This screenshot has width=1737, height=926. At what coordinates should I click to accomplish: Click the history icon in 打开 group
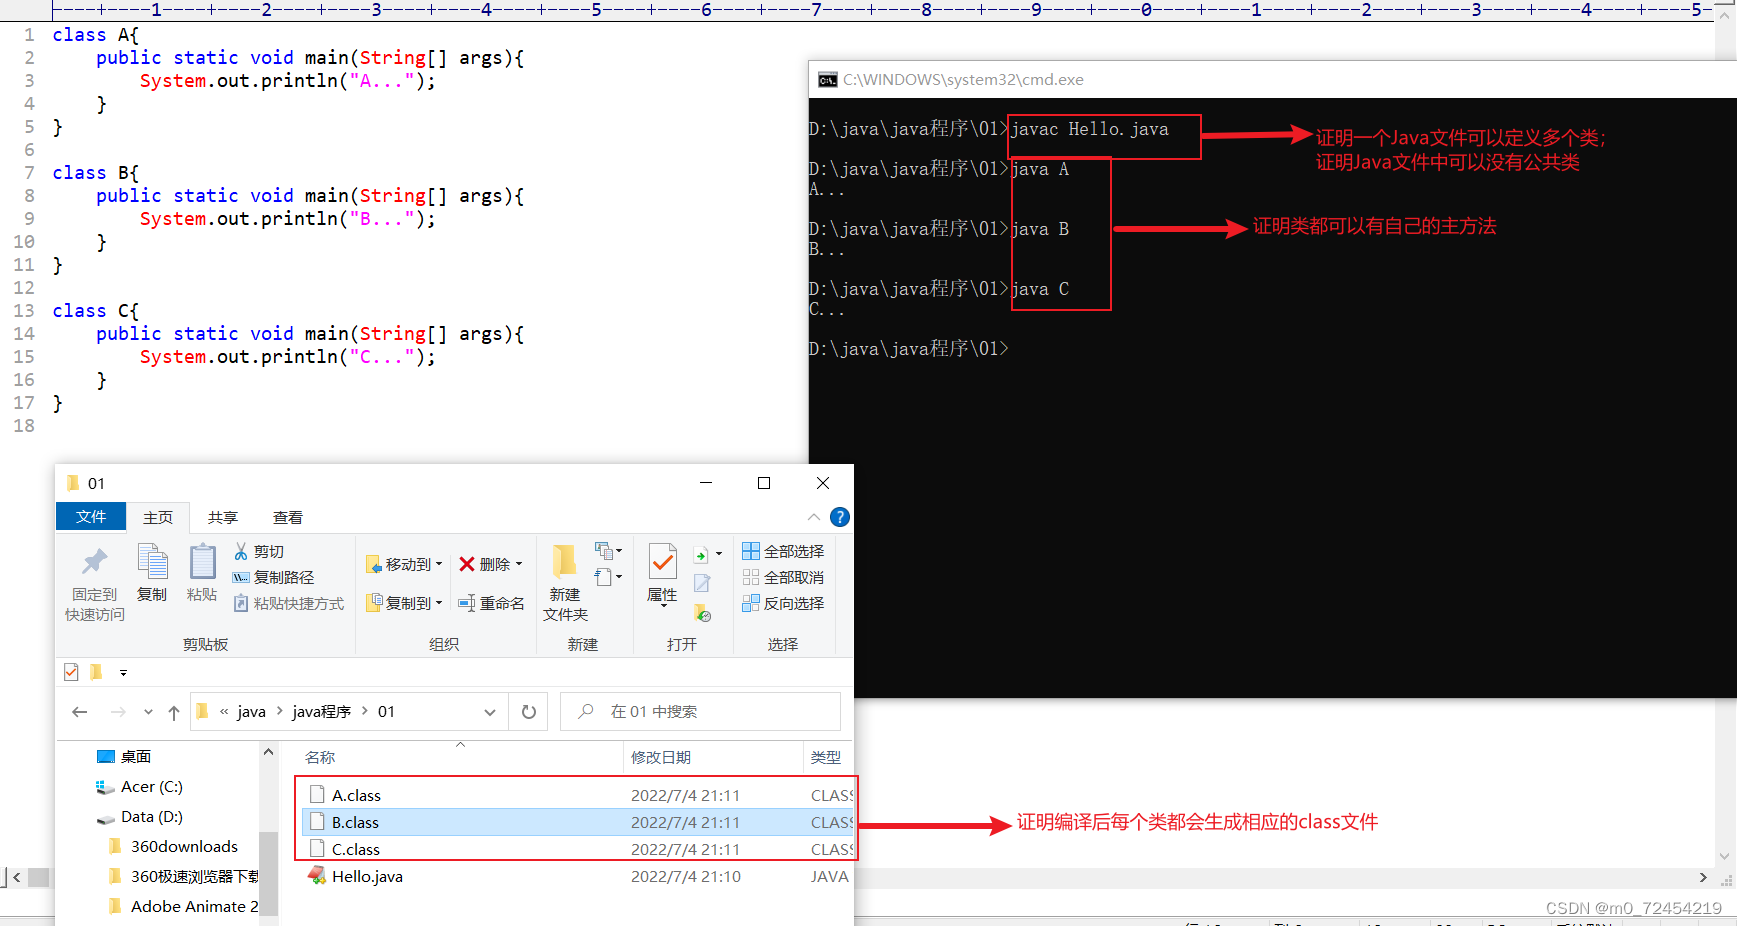click(702, 612)
